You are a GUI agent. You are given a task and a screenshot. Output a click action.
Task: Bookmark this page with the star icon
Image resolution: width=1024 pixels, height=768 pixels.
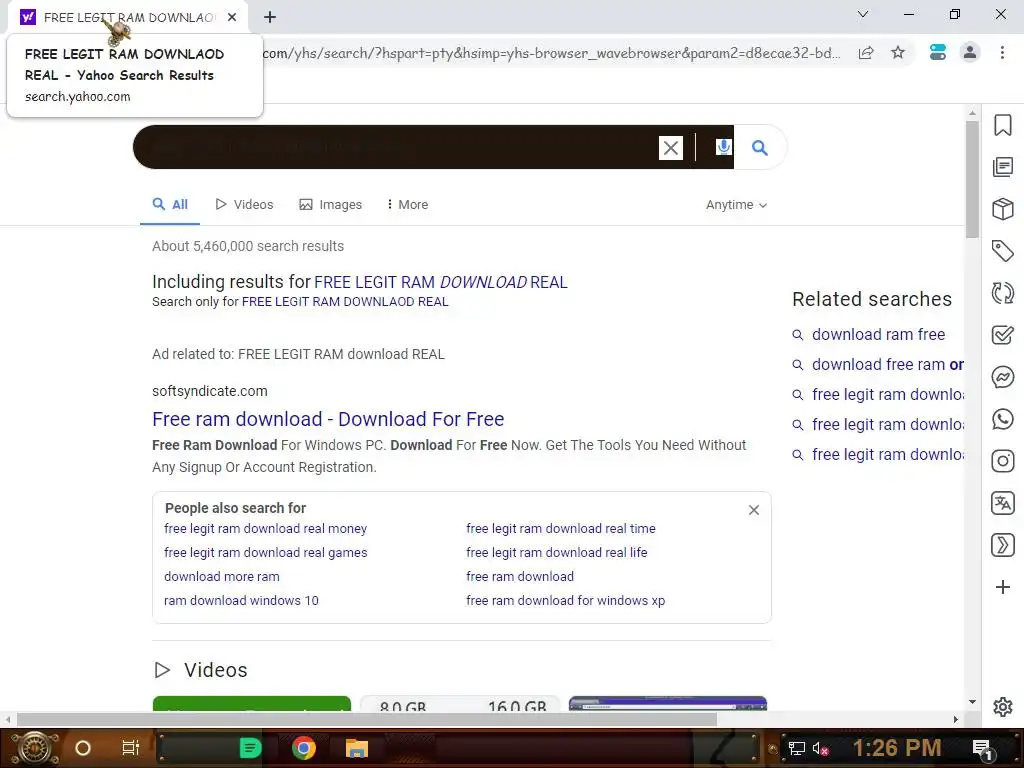point(898,52)
